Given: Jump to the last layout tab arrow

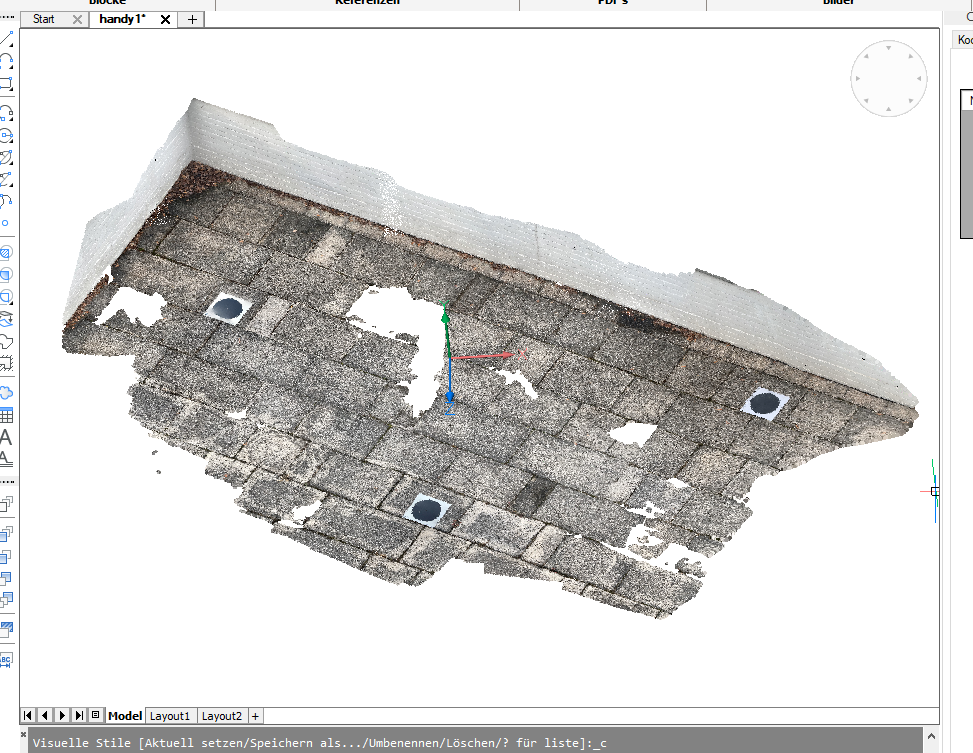Looking at the screenshot, I should click(79, 716).
